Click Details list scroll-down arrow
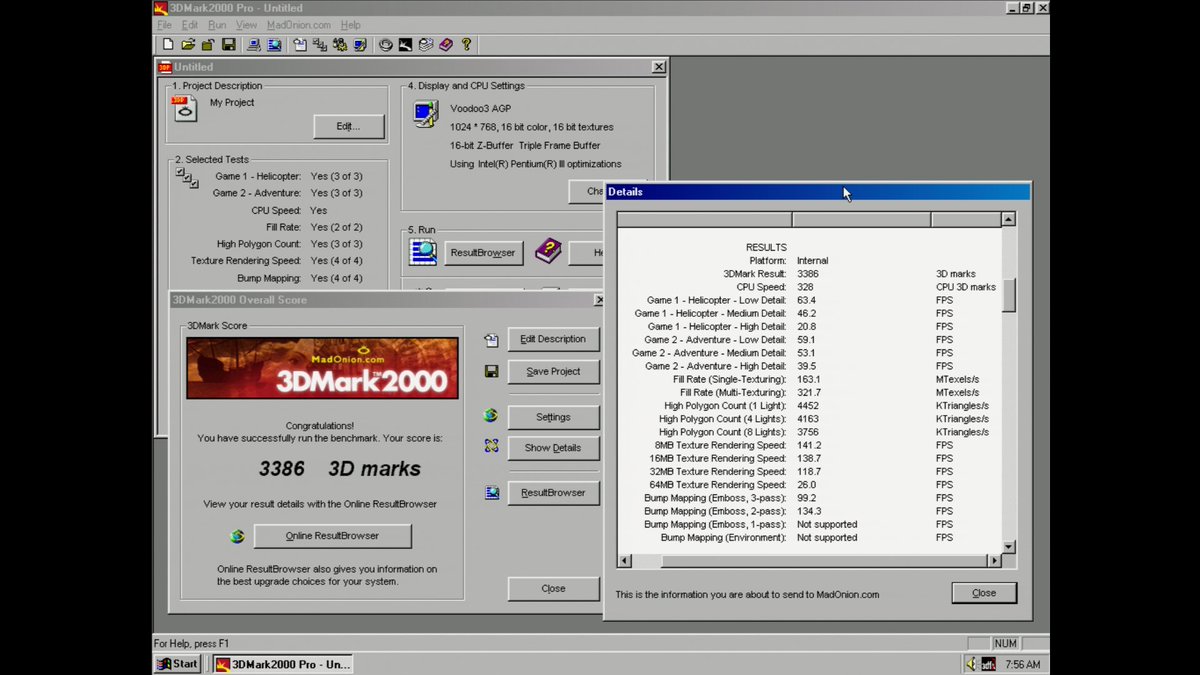Image resolution: width=1200 pixels, height=675 pixels. (x=1008, y=547)
